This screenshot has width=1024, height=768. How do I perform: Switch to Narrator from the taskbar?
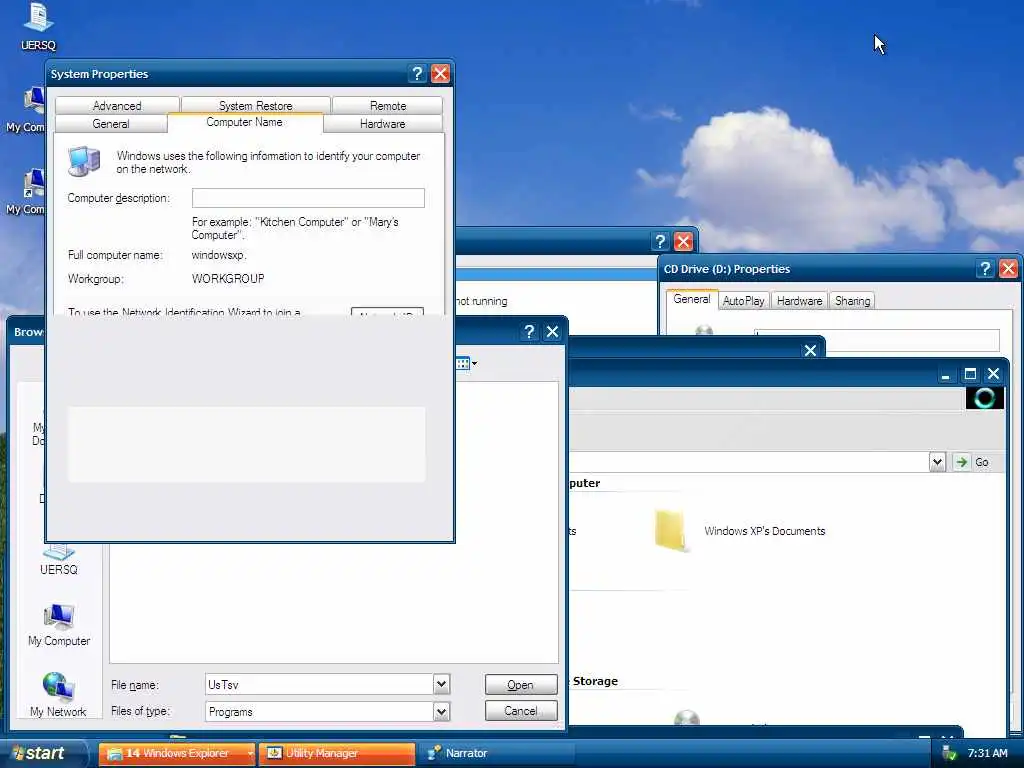[x=496, y=753]
